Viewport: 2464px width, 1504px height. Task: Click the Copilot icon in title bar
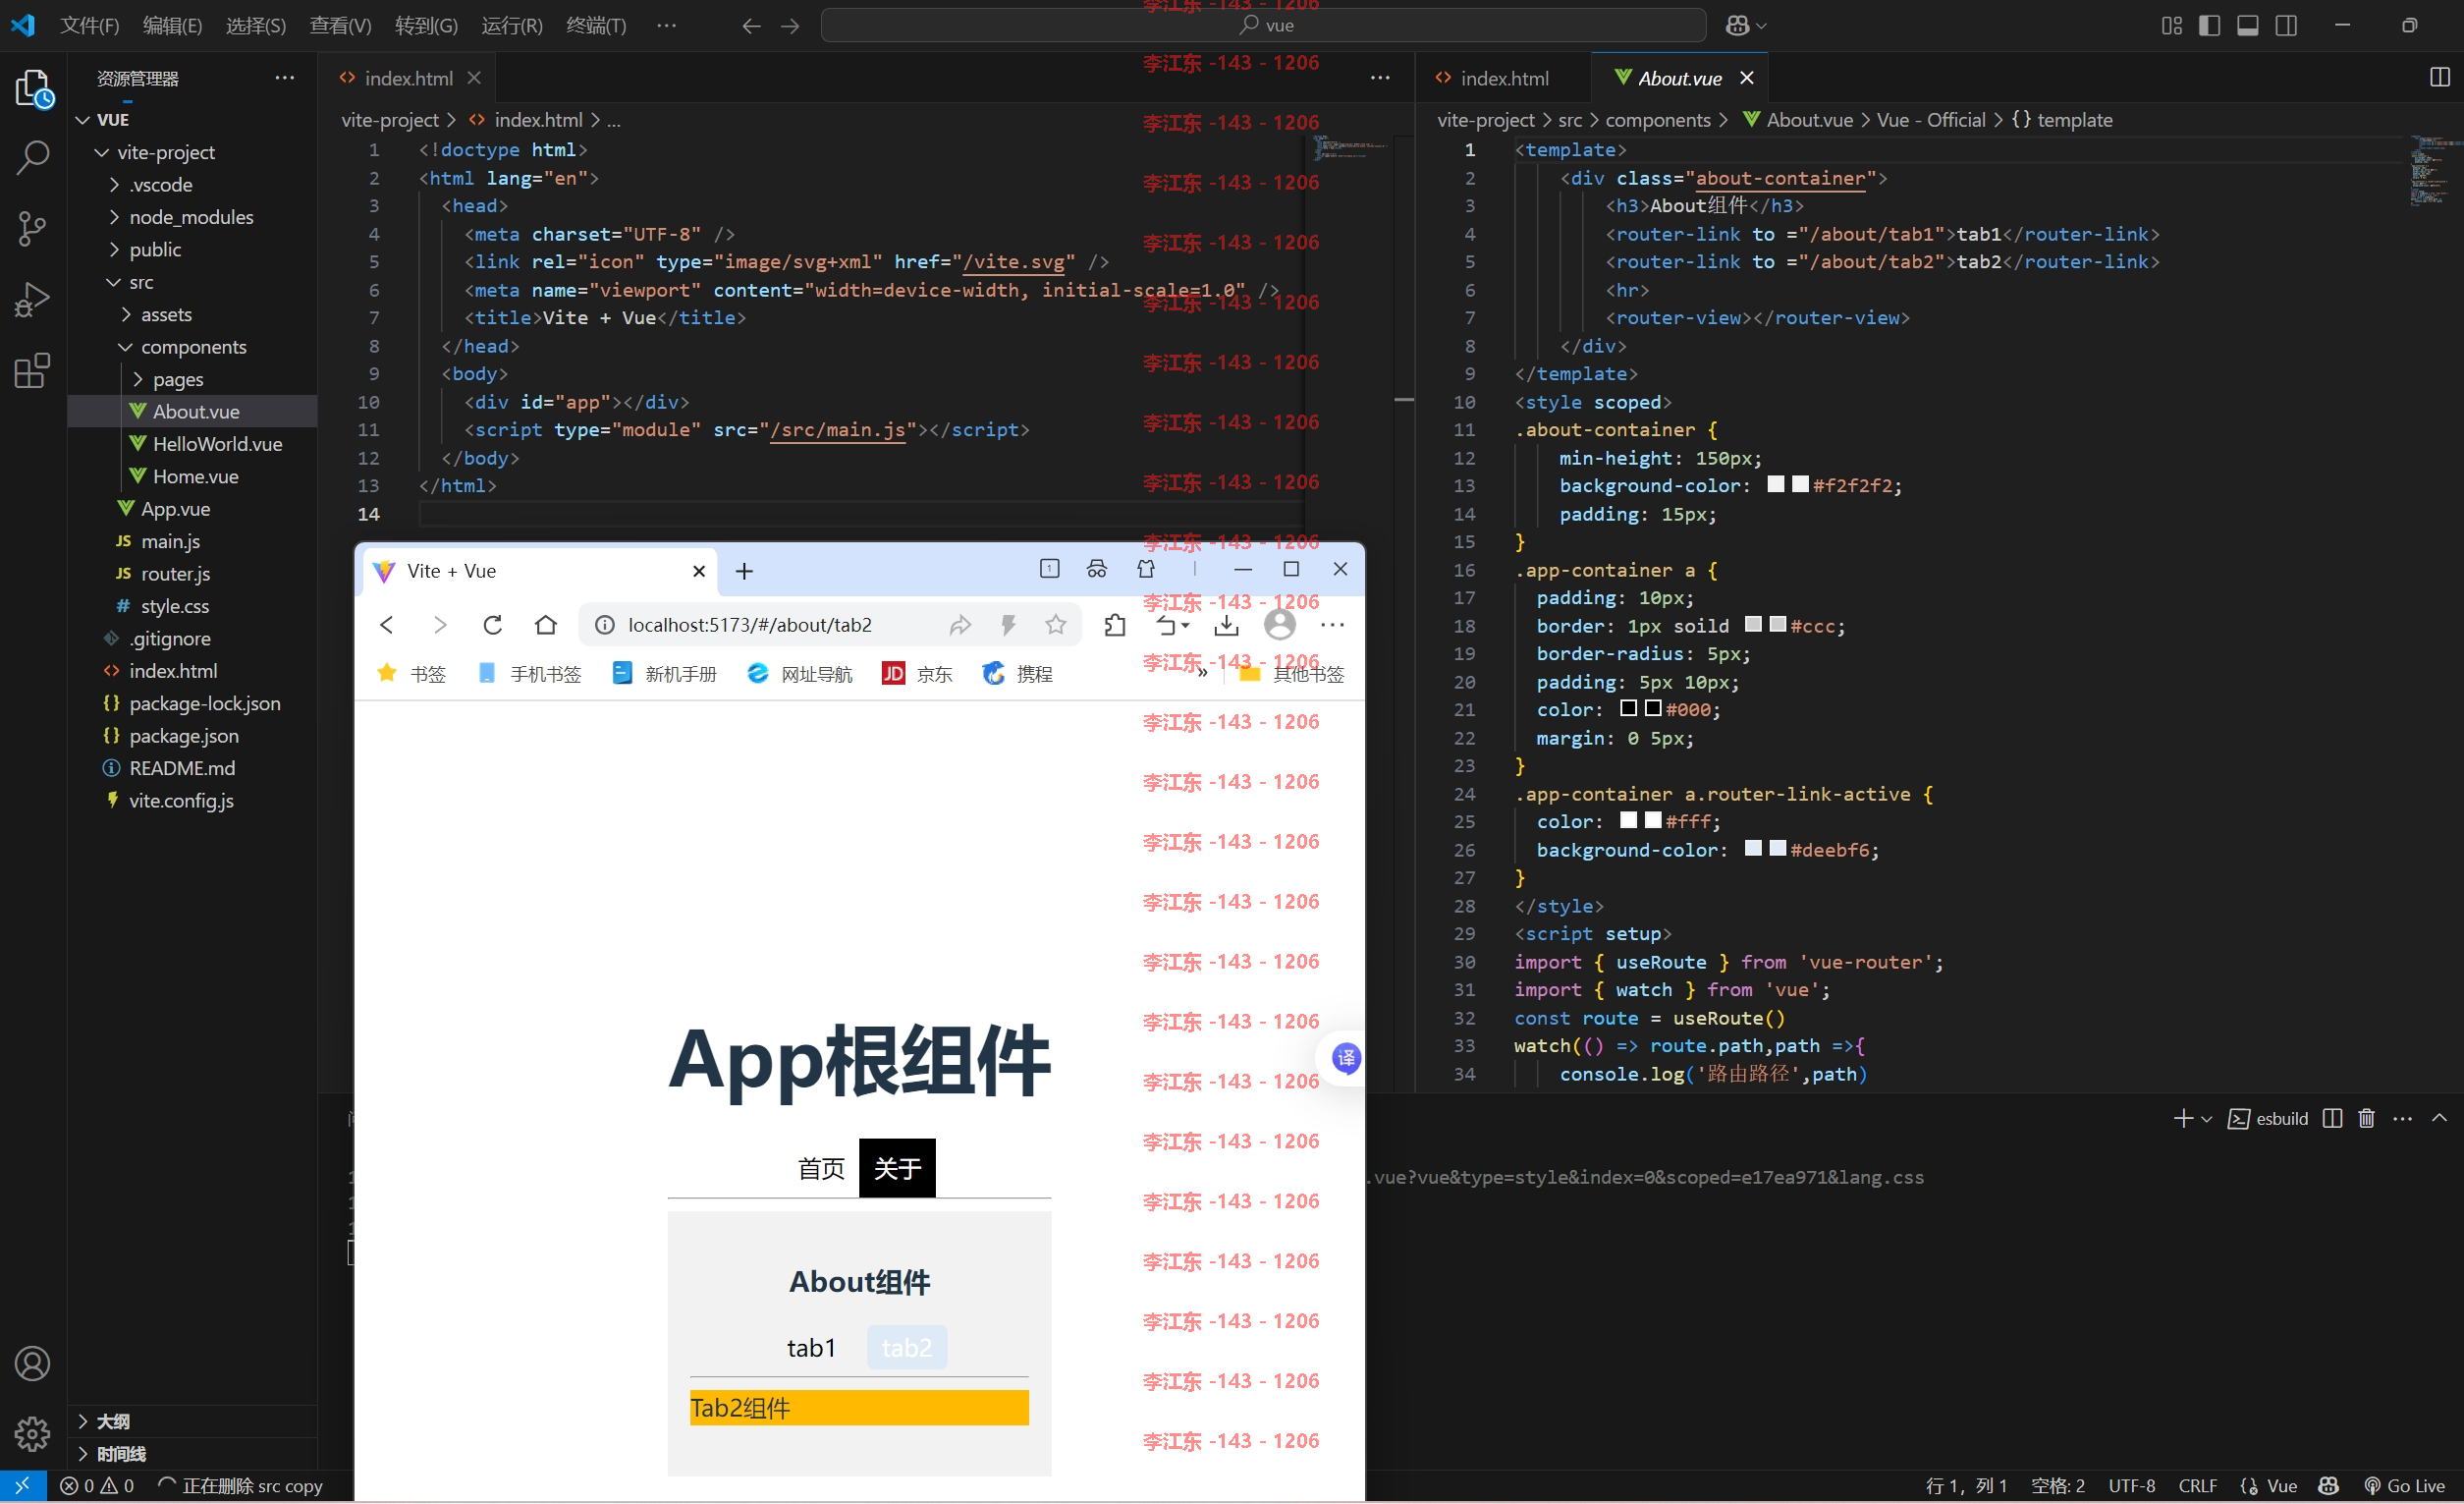[1737, 26]
